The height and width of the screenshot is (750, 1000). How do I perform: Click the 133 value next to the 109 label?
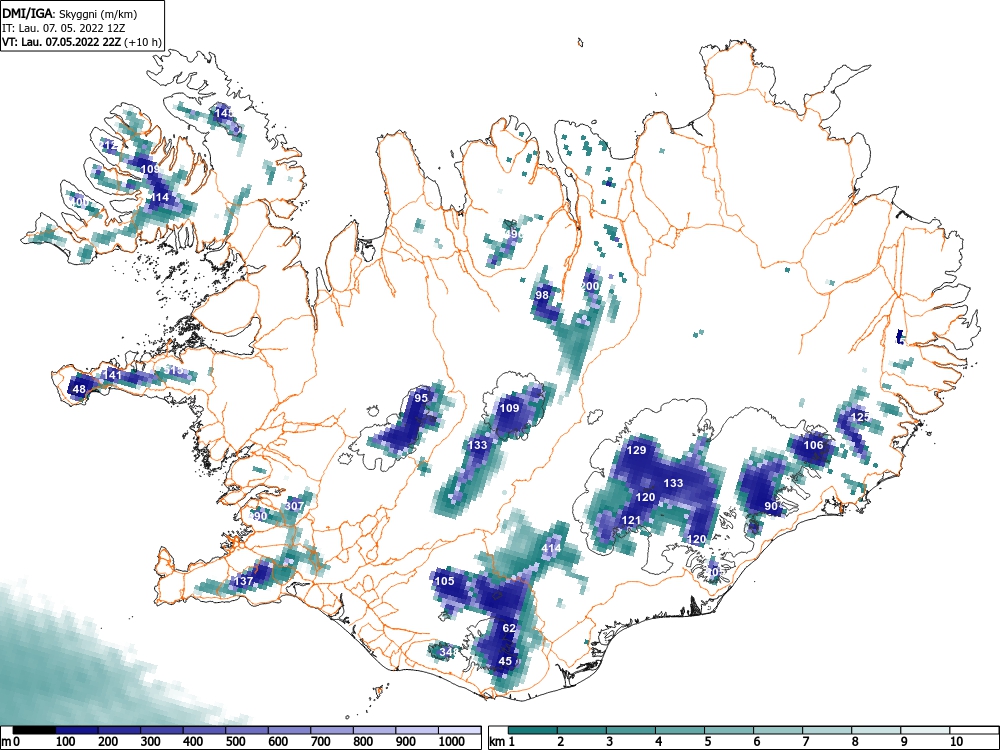(x=478, y=445)
